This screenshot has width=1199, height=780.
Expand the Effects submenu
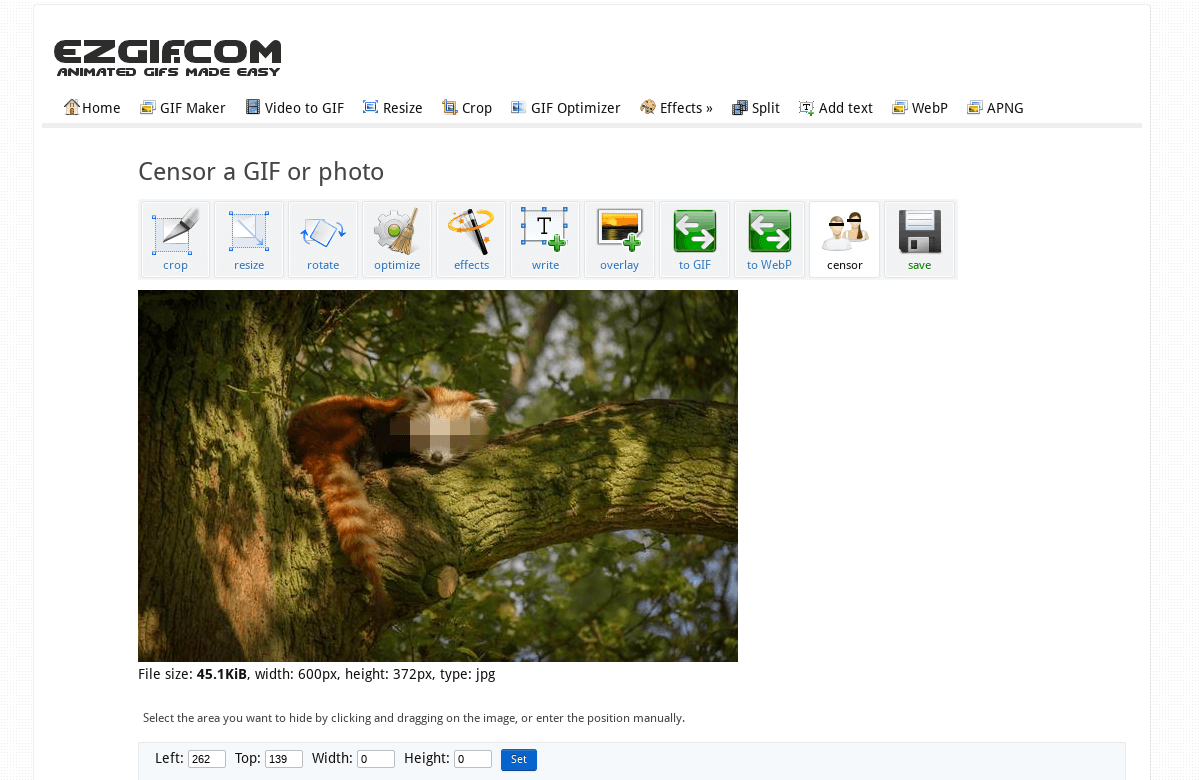point(676,107)
